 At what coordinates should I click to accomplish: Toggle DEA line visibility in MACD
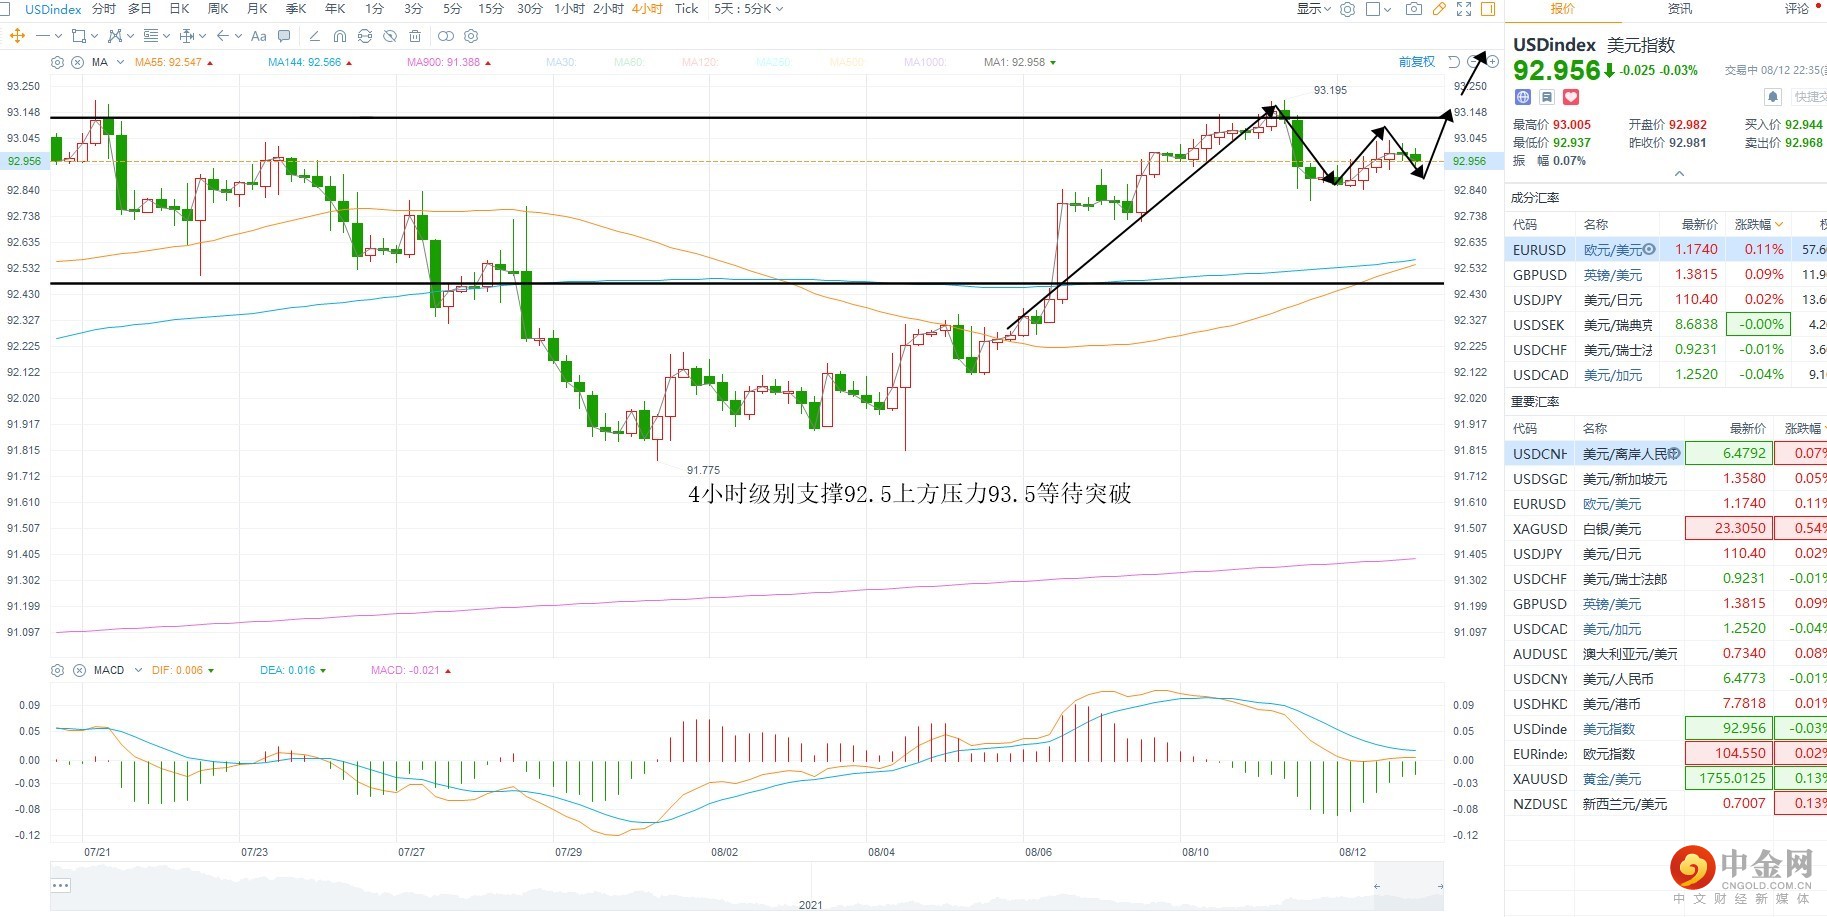point(287,670)
